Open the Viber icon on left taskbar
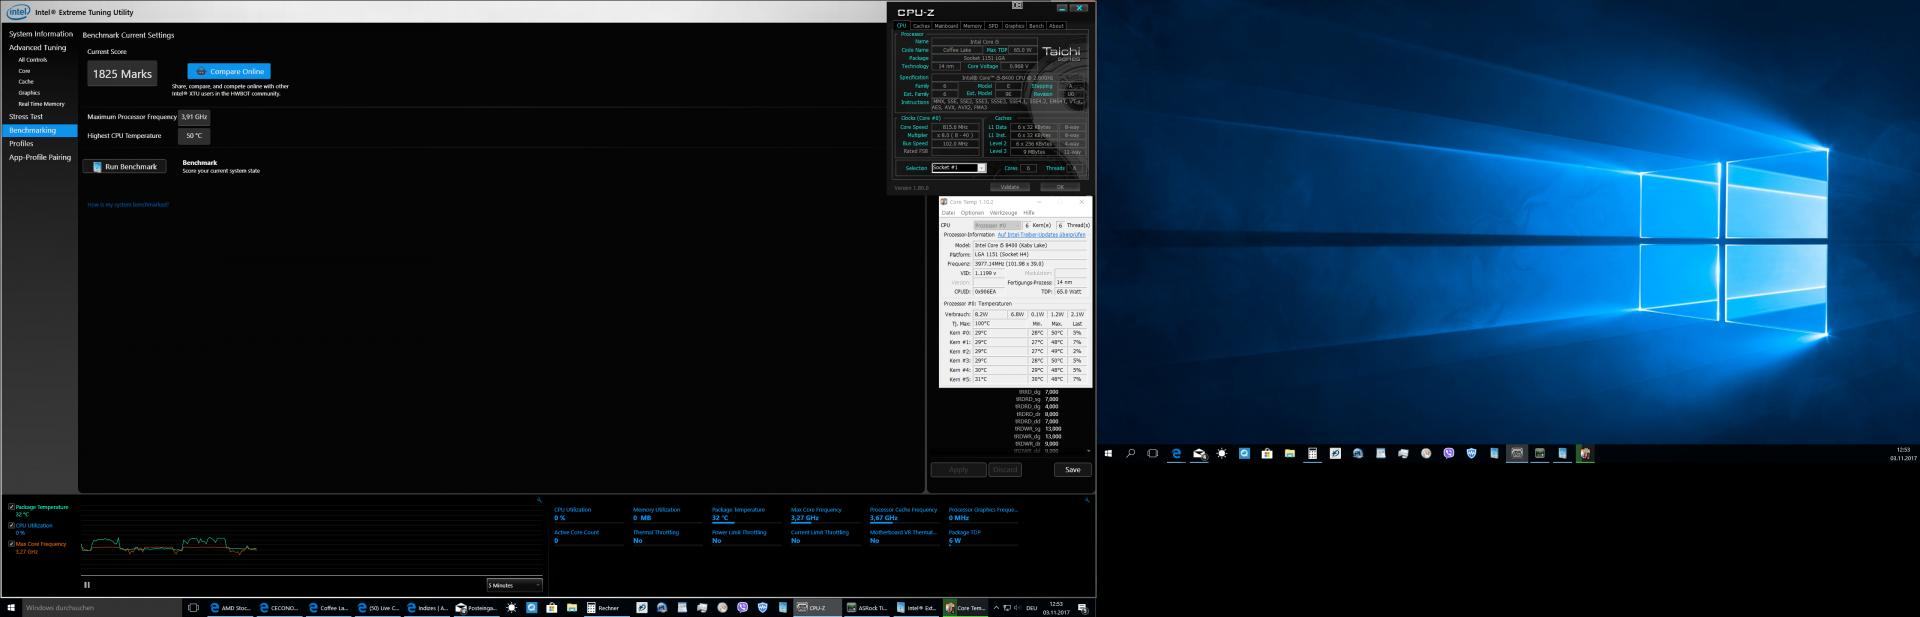The image size is (1920, 617). pyautogui.click(x=743, y=607)
